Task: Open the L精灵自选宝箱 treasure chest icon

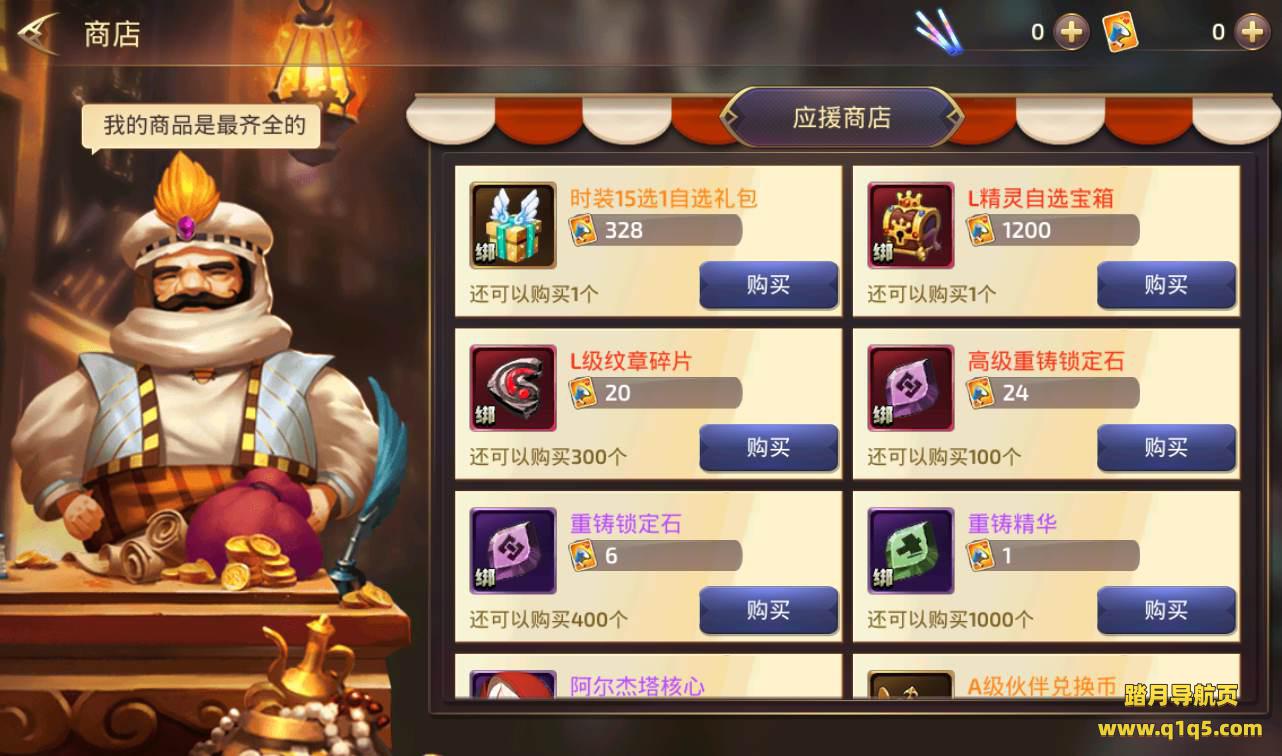Action: 910,225
